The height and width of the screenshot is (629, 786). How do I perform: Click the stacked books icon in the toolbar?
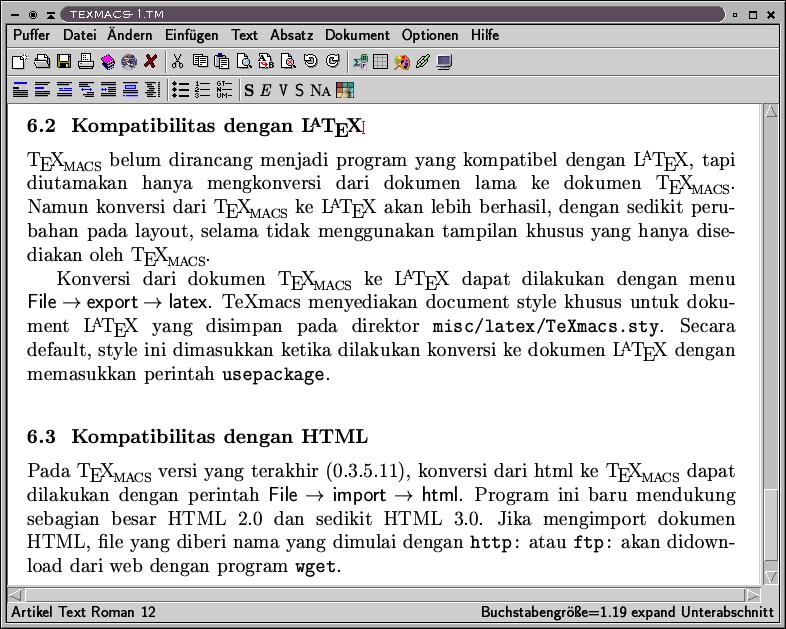point(108,62)
